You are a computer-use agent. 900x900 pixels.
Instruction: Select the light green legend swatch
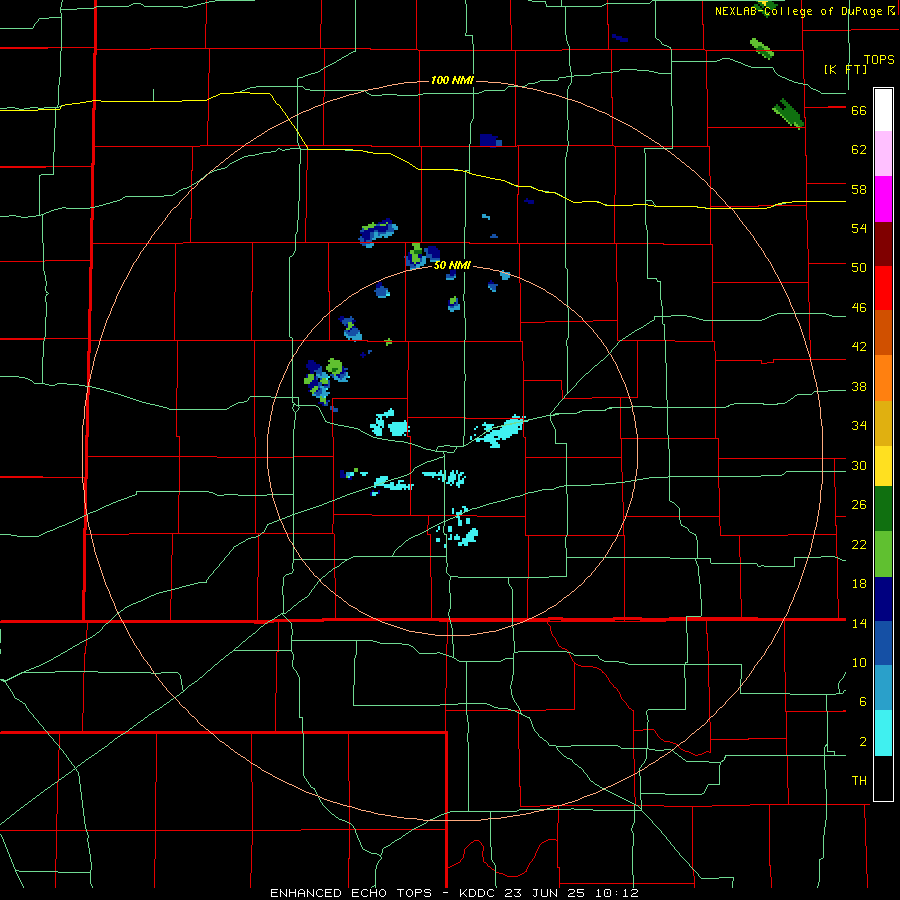click(883, 554)
